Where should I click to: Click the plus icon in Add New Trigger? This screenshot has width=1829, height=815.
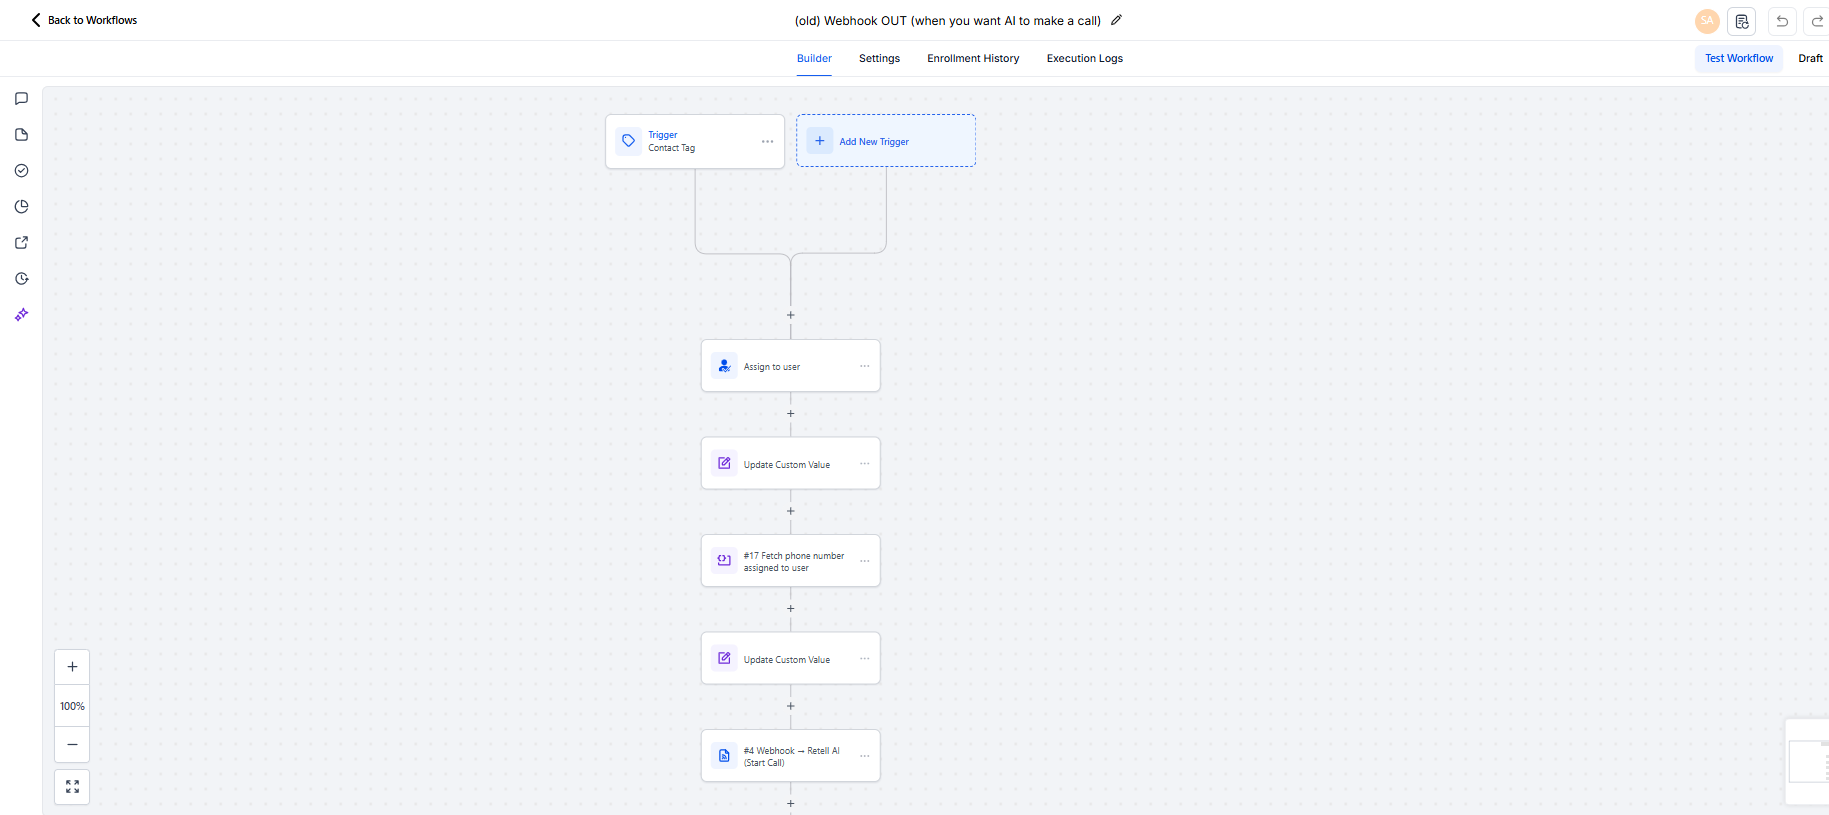[x=820, y=141]
